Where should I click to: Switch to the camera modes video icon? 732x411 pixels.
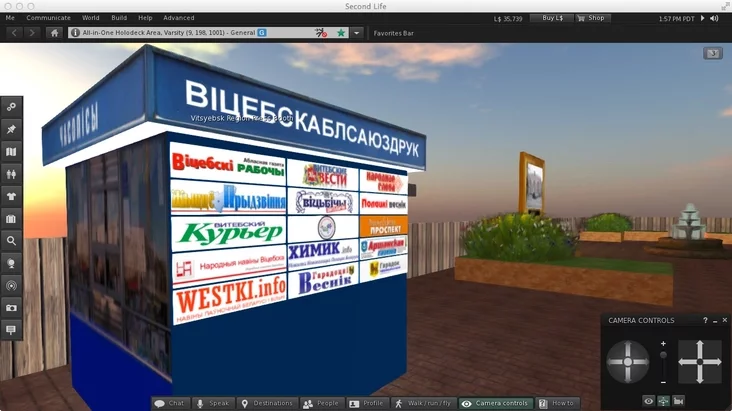point(678,401)
